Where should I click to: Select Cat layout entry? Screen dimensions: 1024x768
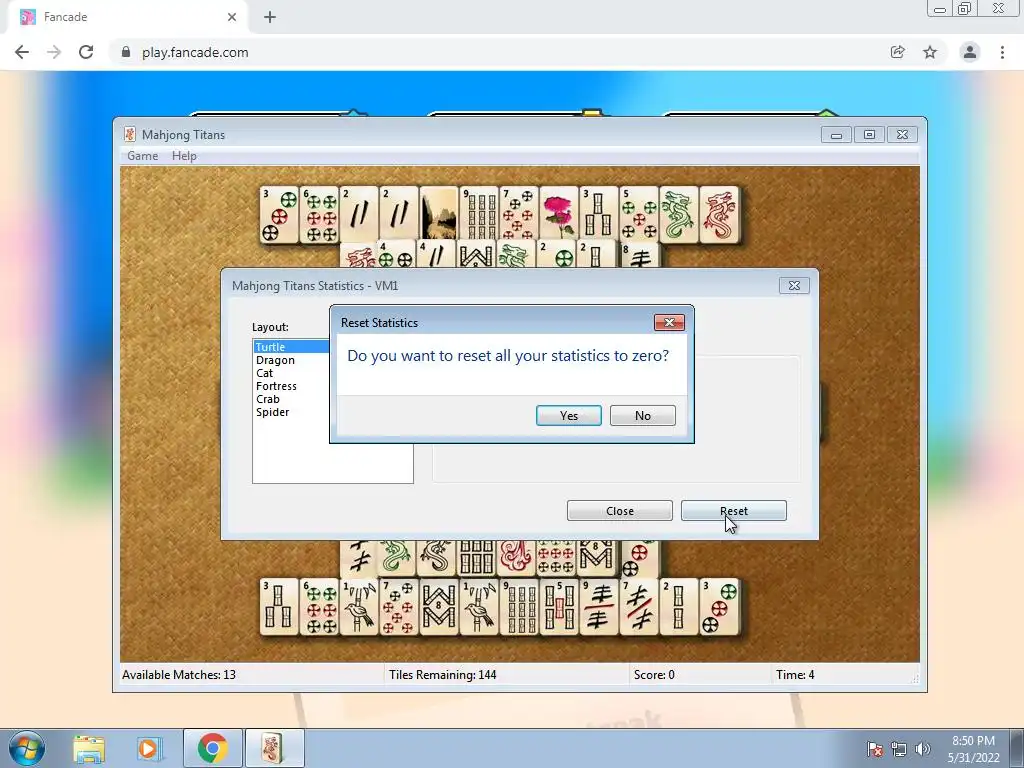pos(264,373)
